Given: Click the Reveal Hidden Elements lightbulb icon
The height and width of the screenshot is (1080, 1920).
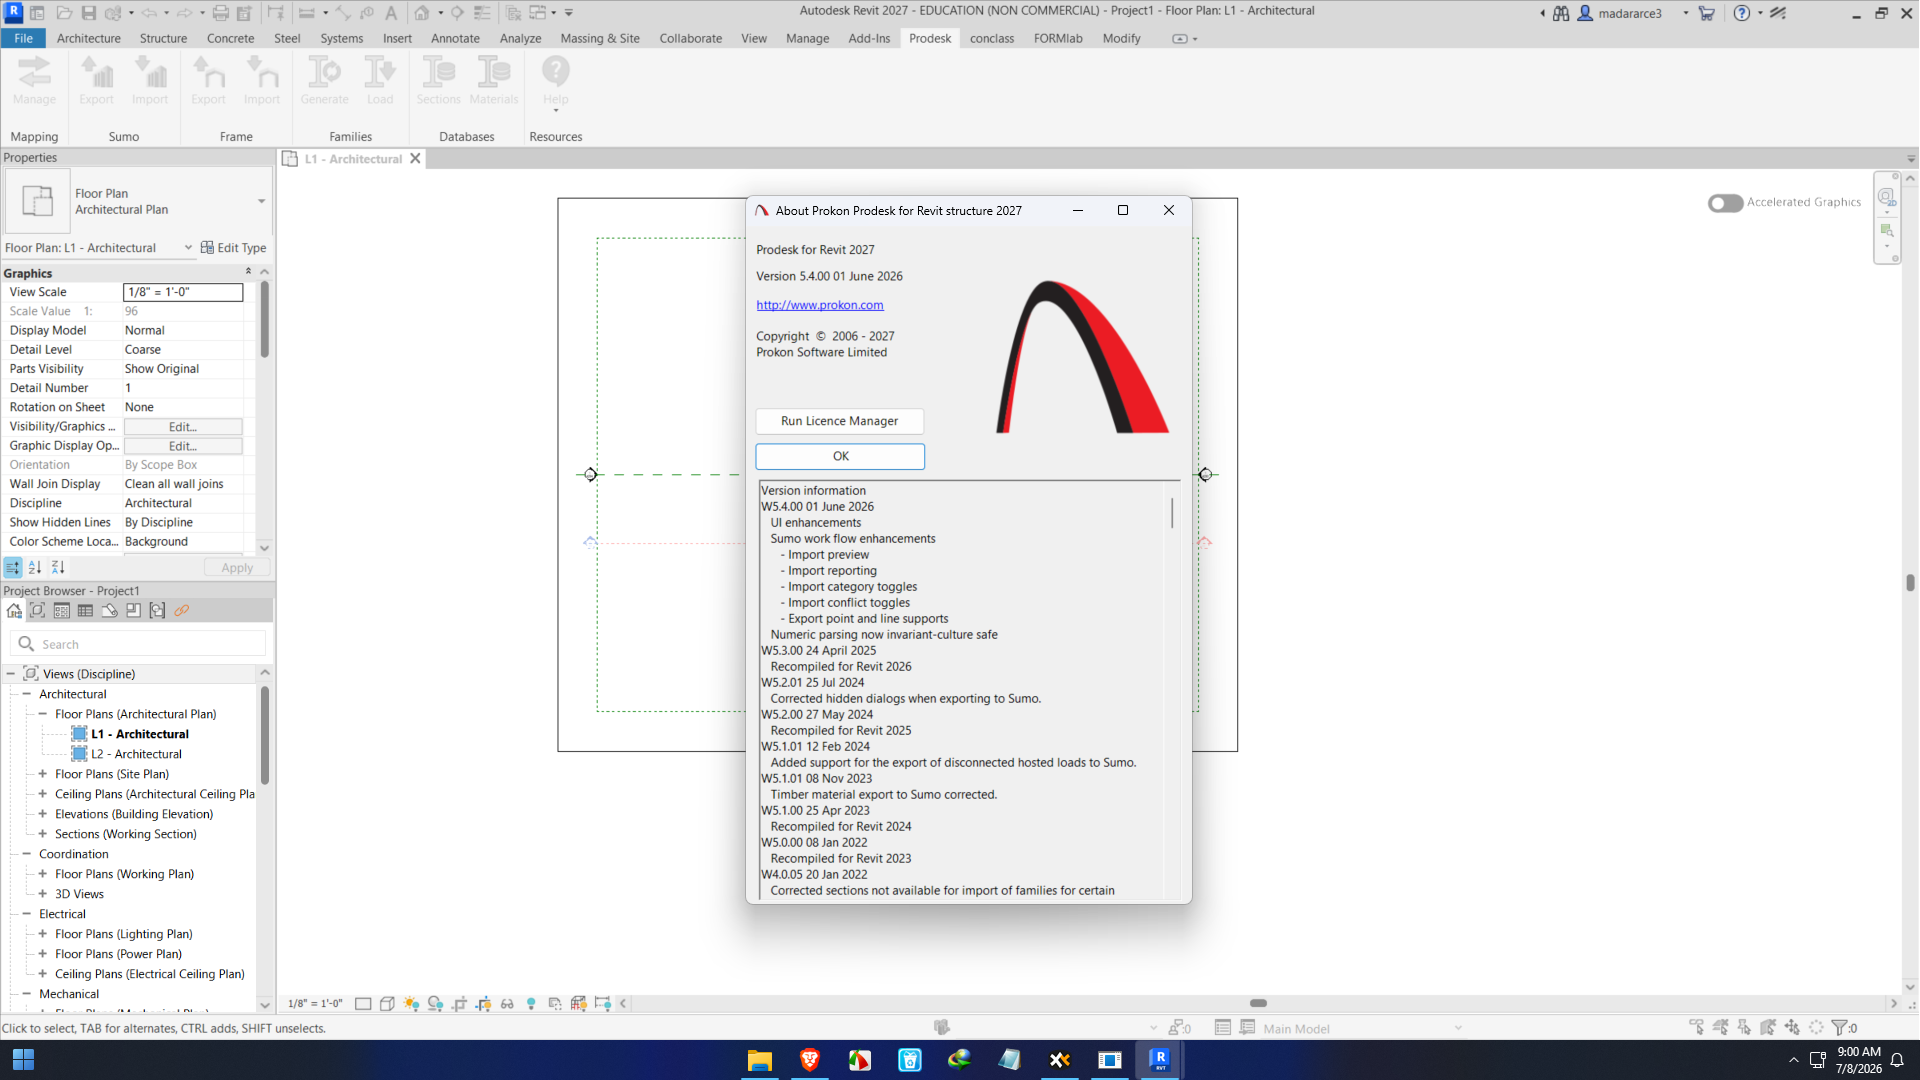Looking at the screenshot, I should [531, 1004].
